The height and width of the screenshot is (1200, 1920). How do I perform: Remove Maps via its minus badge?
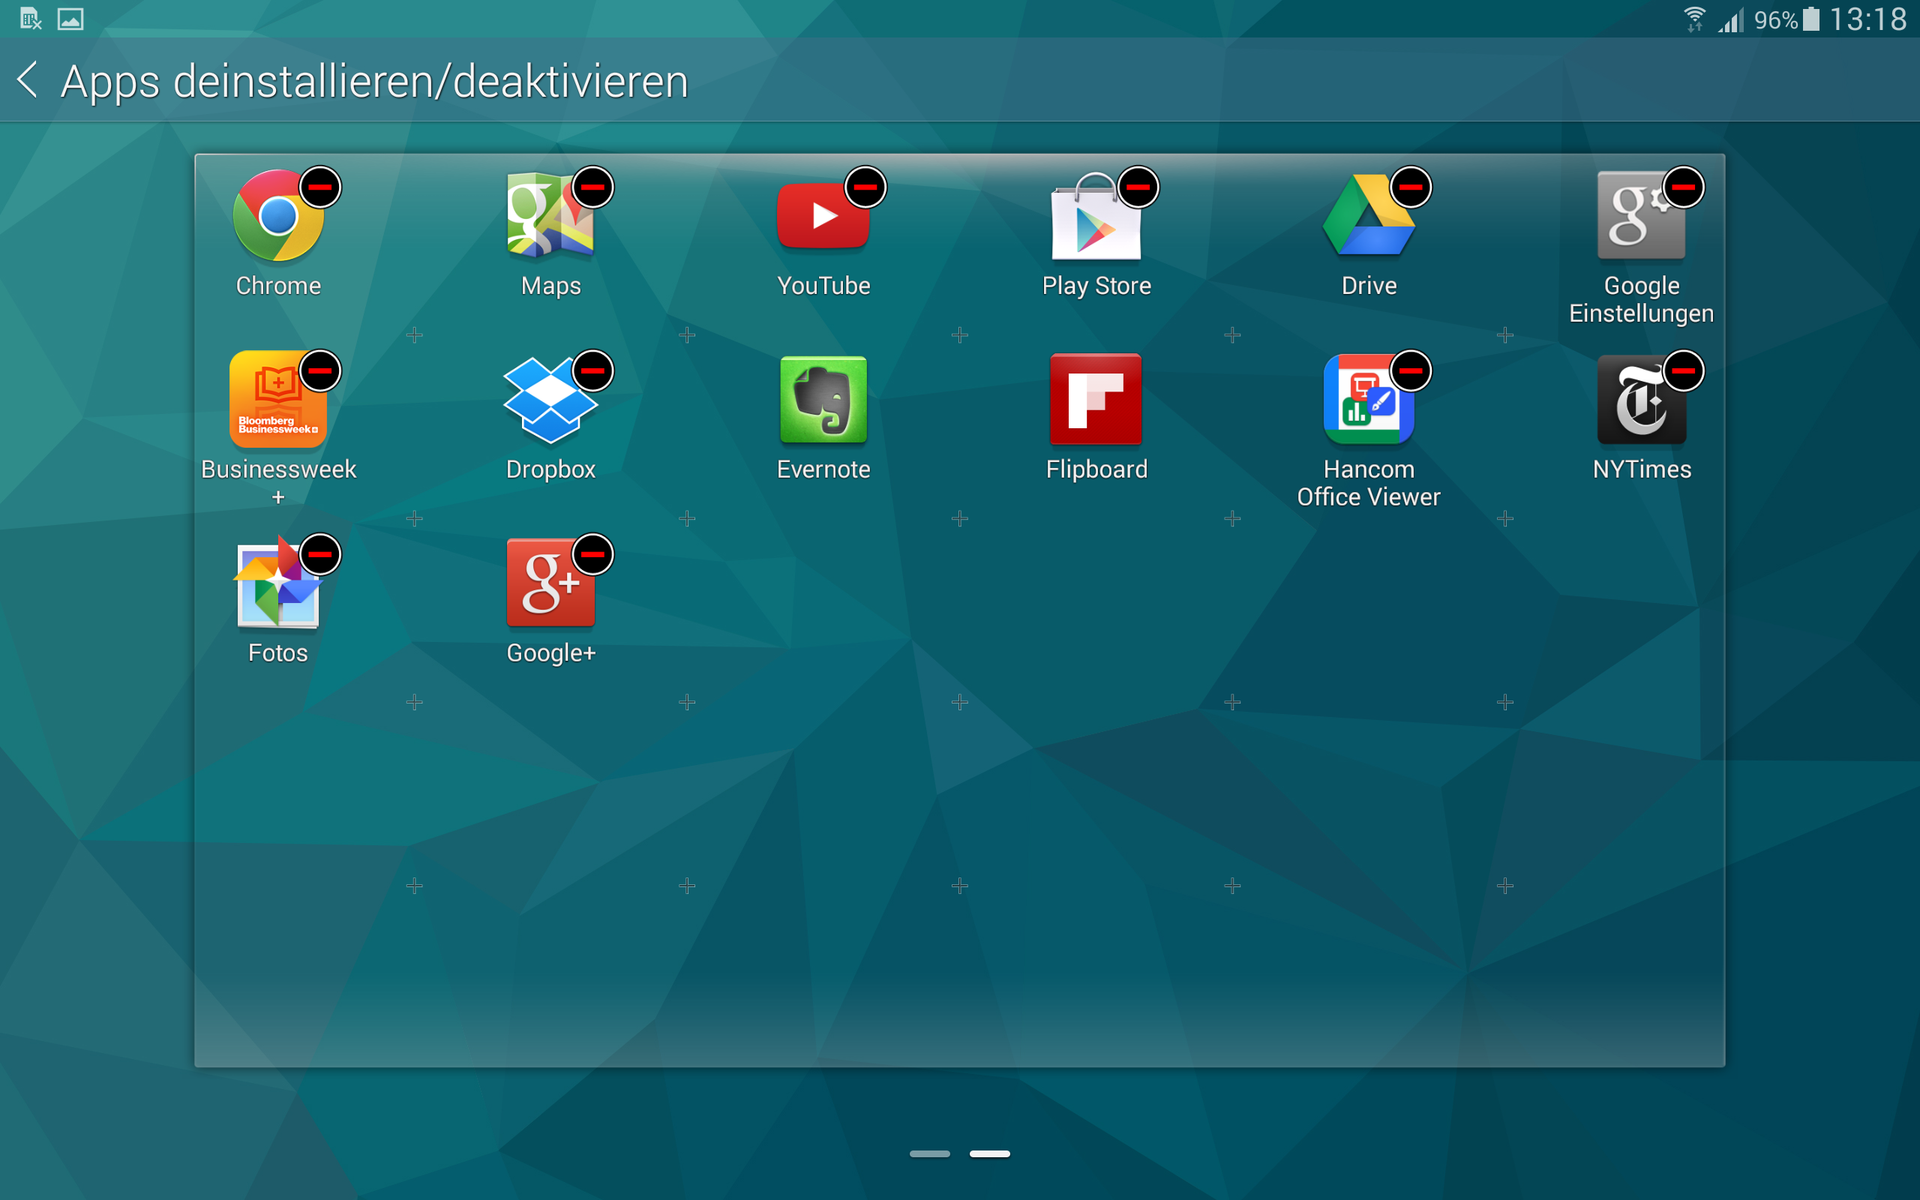pos(593,187)
